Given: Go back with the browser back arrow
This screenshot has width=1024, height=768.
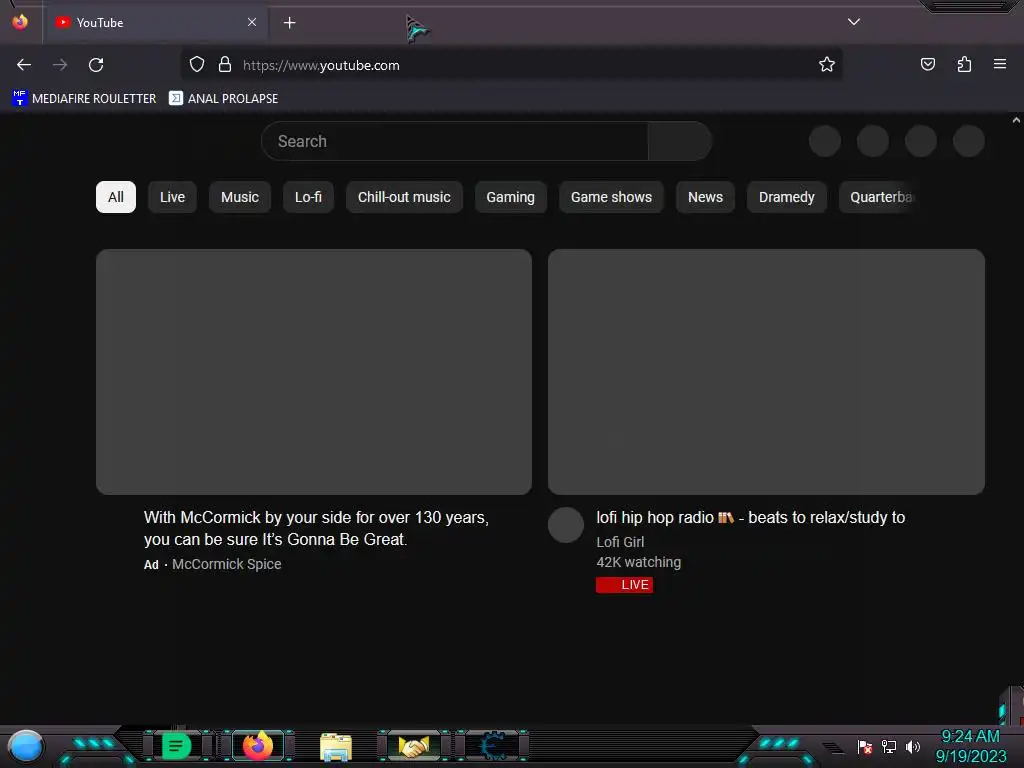Looking at the screenshot, I should [x=24, y=65].
